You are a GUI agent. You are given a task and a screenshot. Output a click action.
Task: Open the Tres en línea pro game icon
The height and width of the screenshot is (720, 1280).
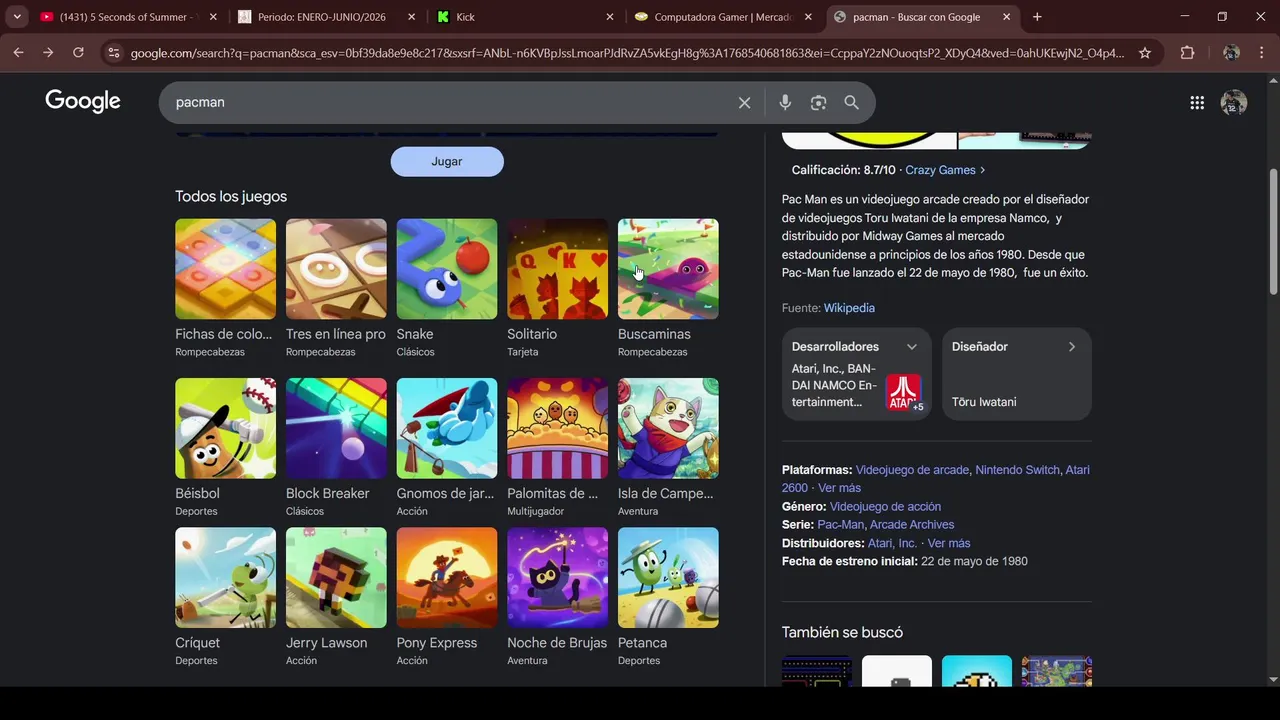(x=336, y=269)
